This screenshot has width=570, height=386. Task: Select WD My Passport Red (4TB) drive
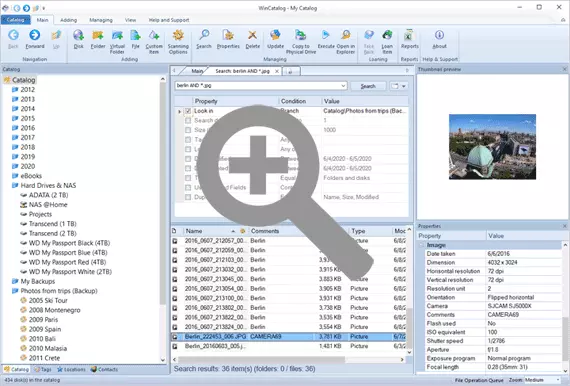(67, 262)
